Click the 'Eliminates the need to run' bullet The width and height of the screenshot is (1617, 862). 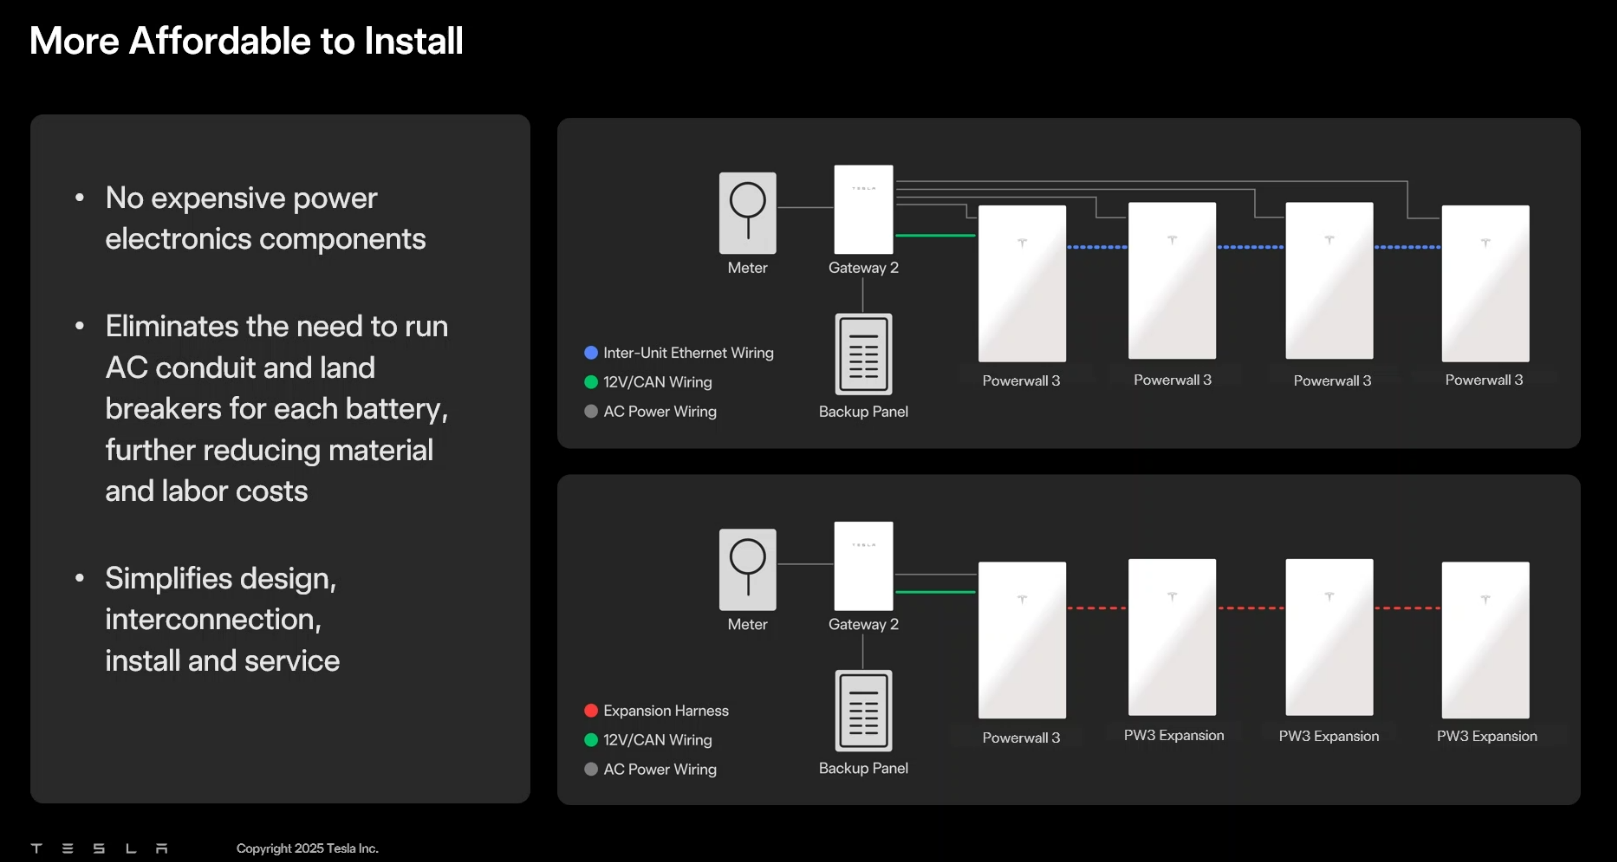277,408
